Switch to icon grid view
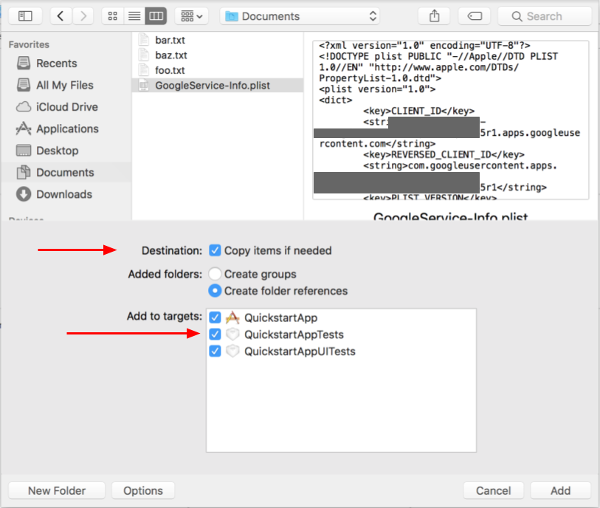Image resolution: width=600 pixels, height=508 pixels. coord(112,16)
